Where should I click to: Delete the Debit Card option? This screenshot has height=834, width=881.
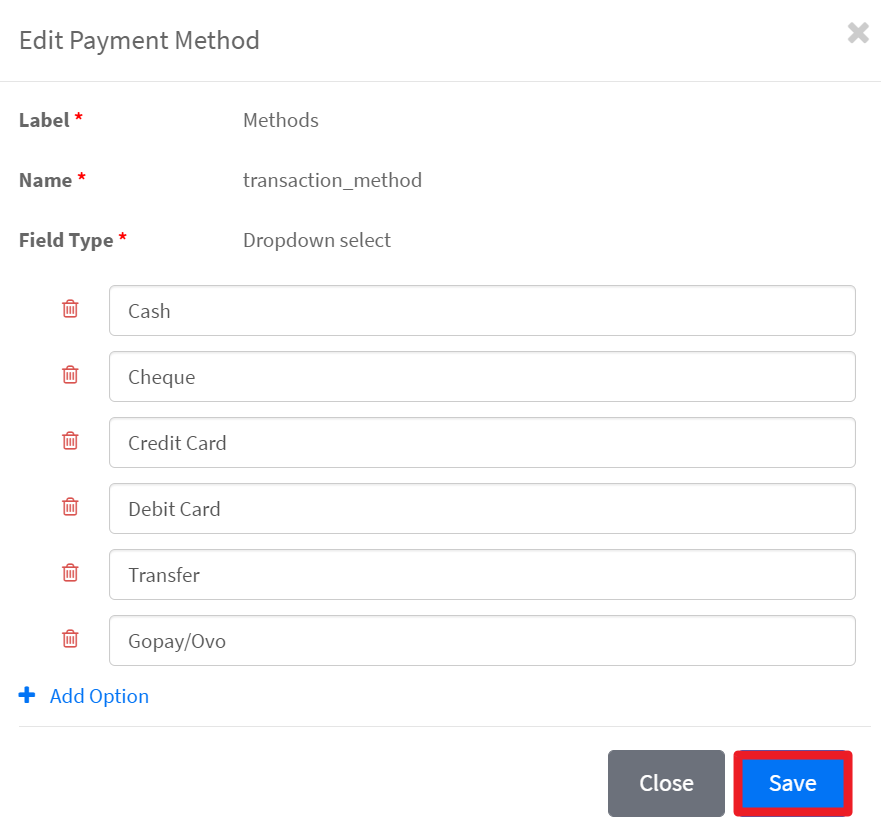pos(70,507)
